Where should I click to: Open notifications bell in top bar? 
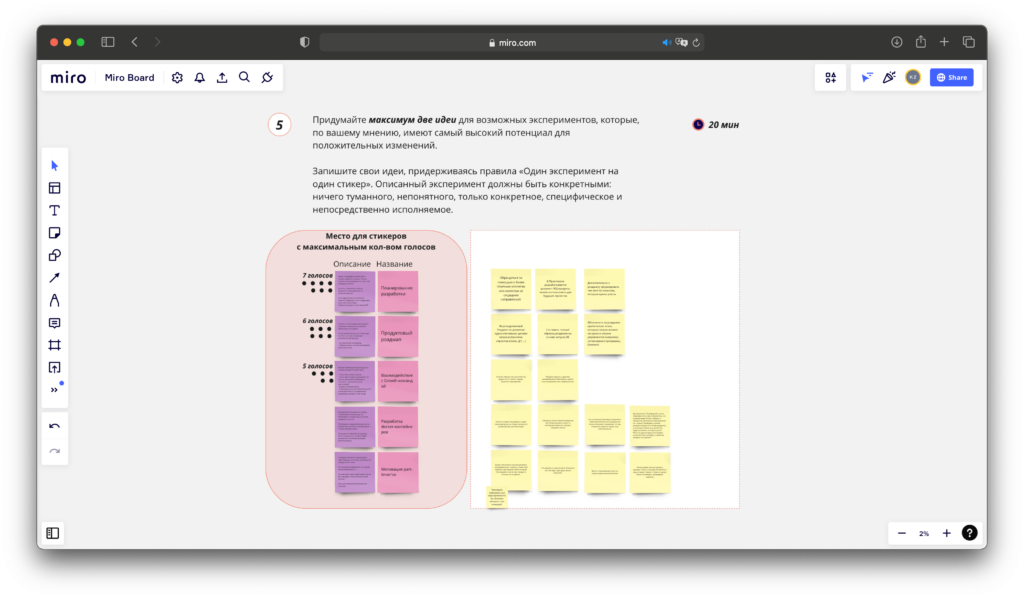click(x=199, y=78)
